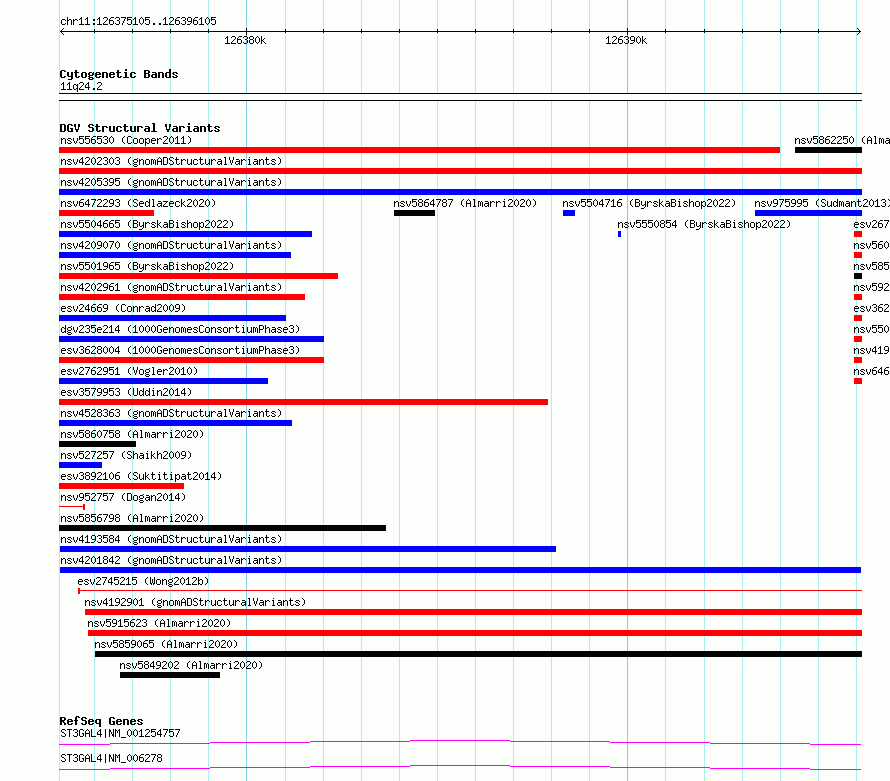
Task: Click the DGV Structural Variants track title
Action: pos(140,128)
